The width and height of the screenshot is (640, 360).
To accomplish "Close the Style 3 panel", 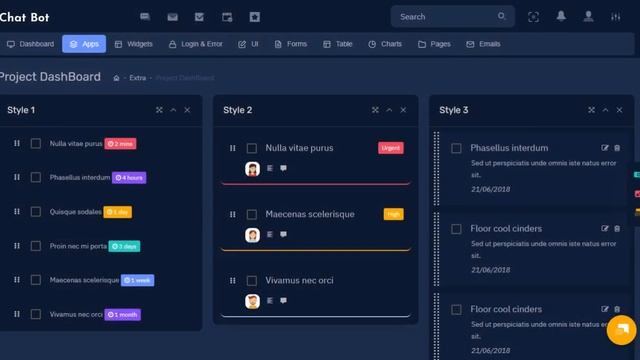I will (x=619, y=110).
